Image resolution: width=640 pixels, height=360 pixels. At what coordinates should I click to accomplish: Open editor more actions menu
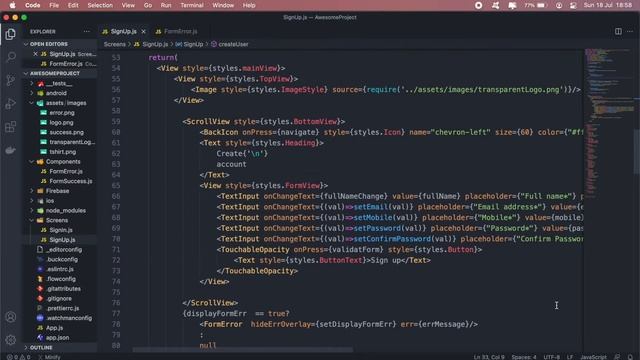point(630,31)
